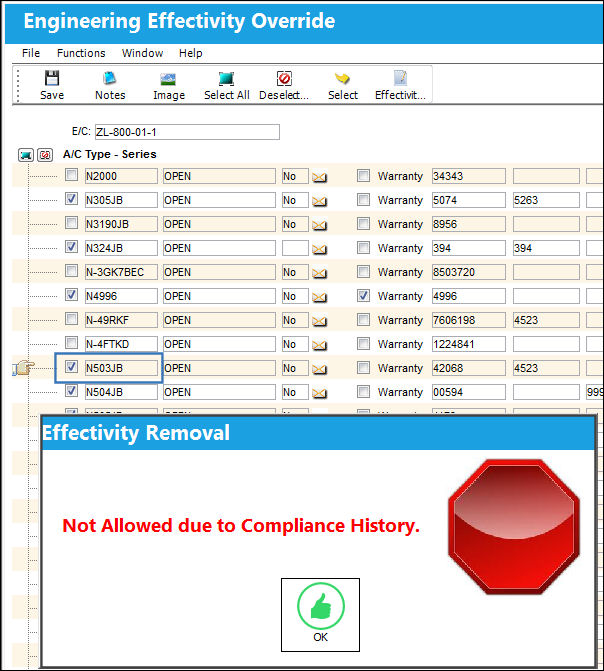Click the OPEN status field for N324JB

[219, 248]
